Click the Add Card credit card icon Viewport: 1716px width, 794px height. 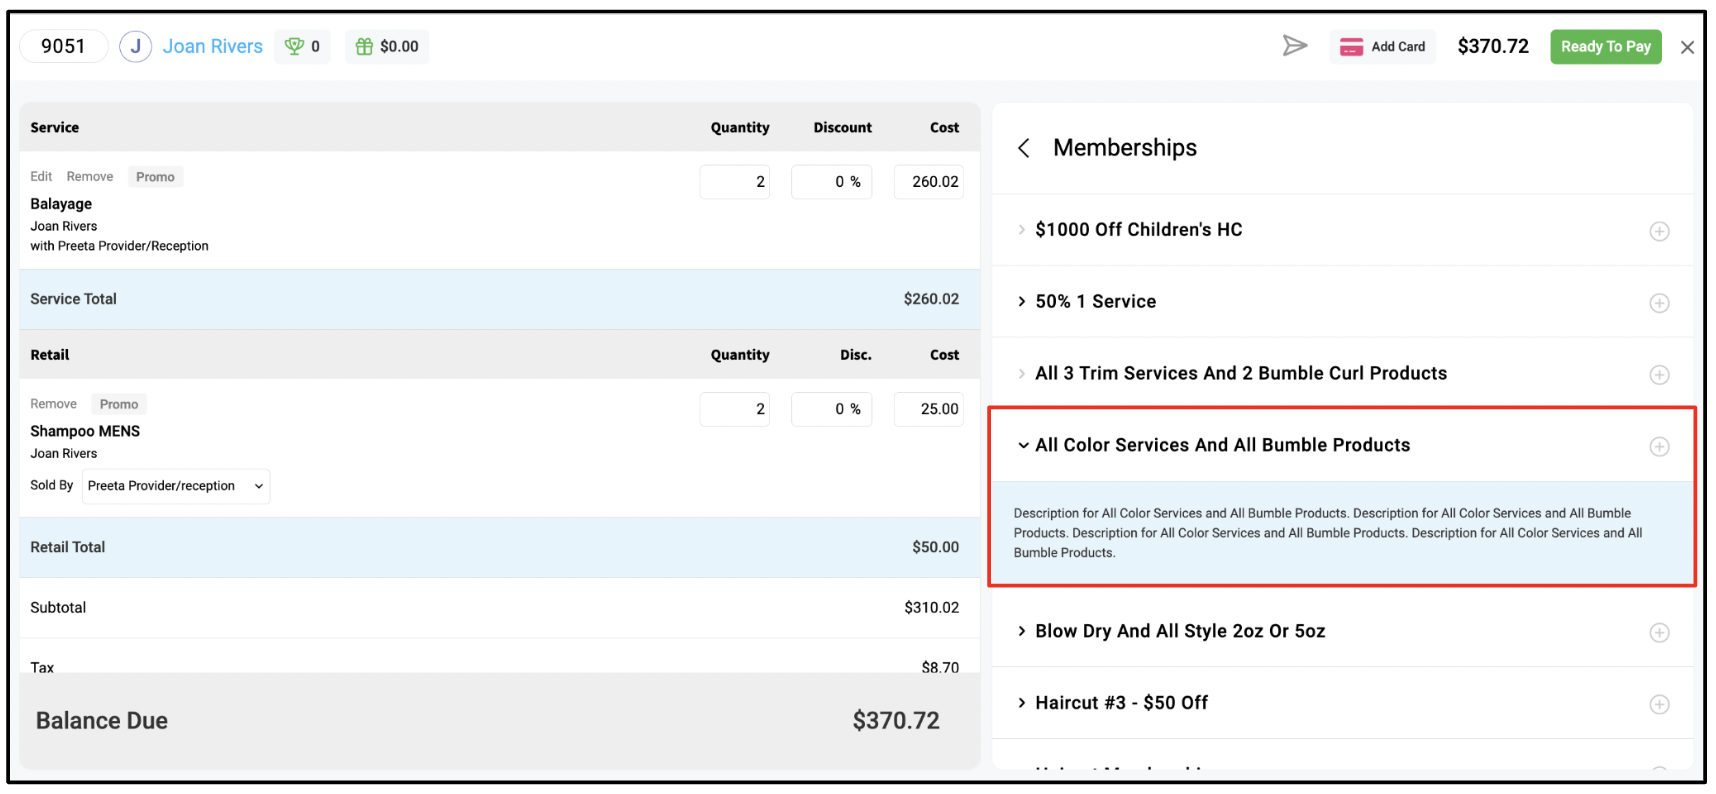click(1351, 47)
